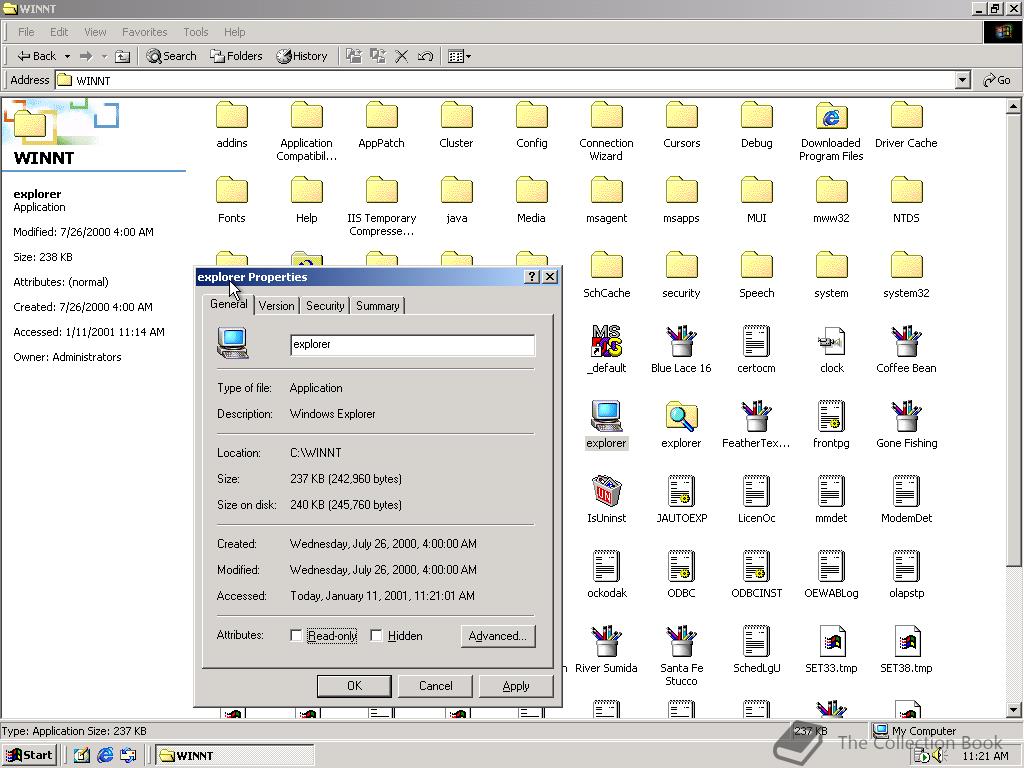Select the General tab
The image size is (1024, 768).
(x=229, y=304)
